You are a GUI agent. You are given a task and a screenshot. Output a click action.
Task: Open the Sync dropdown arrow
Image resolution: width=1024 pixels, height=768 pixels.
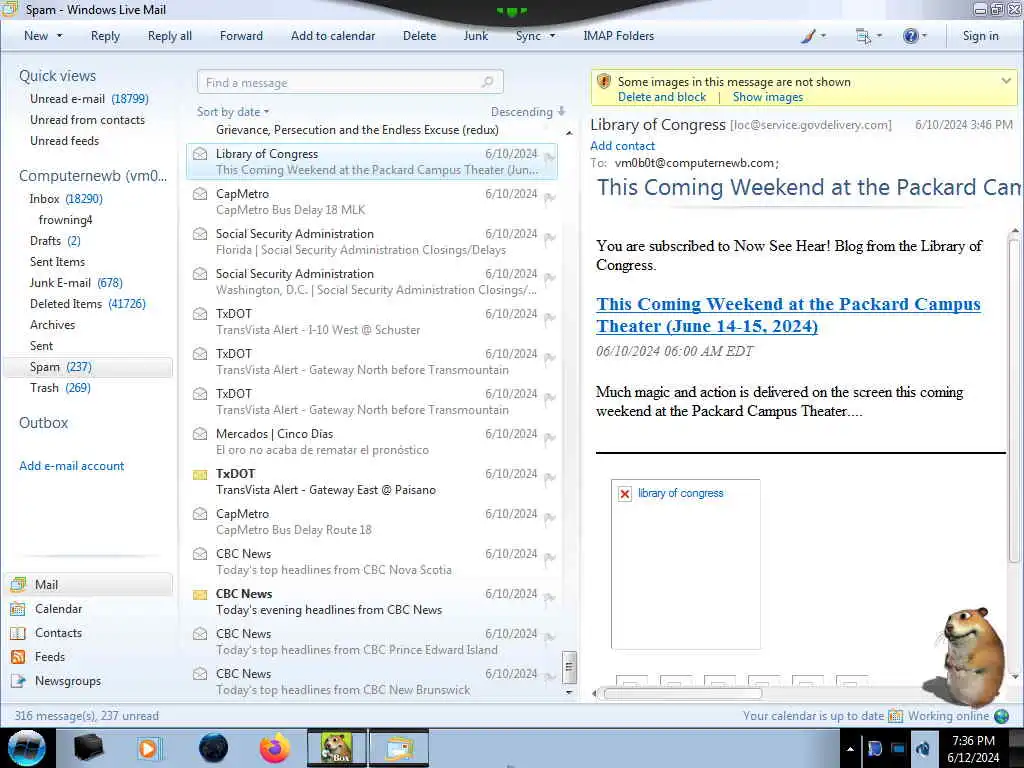click(x=552, y=36)
